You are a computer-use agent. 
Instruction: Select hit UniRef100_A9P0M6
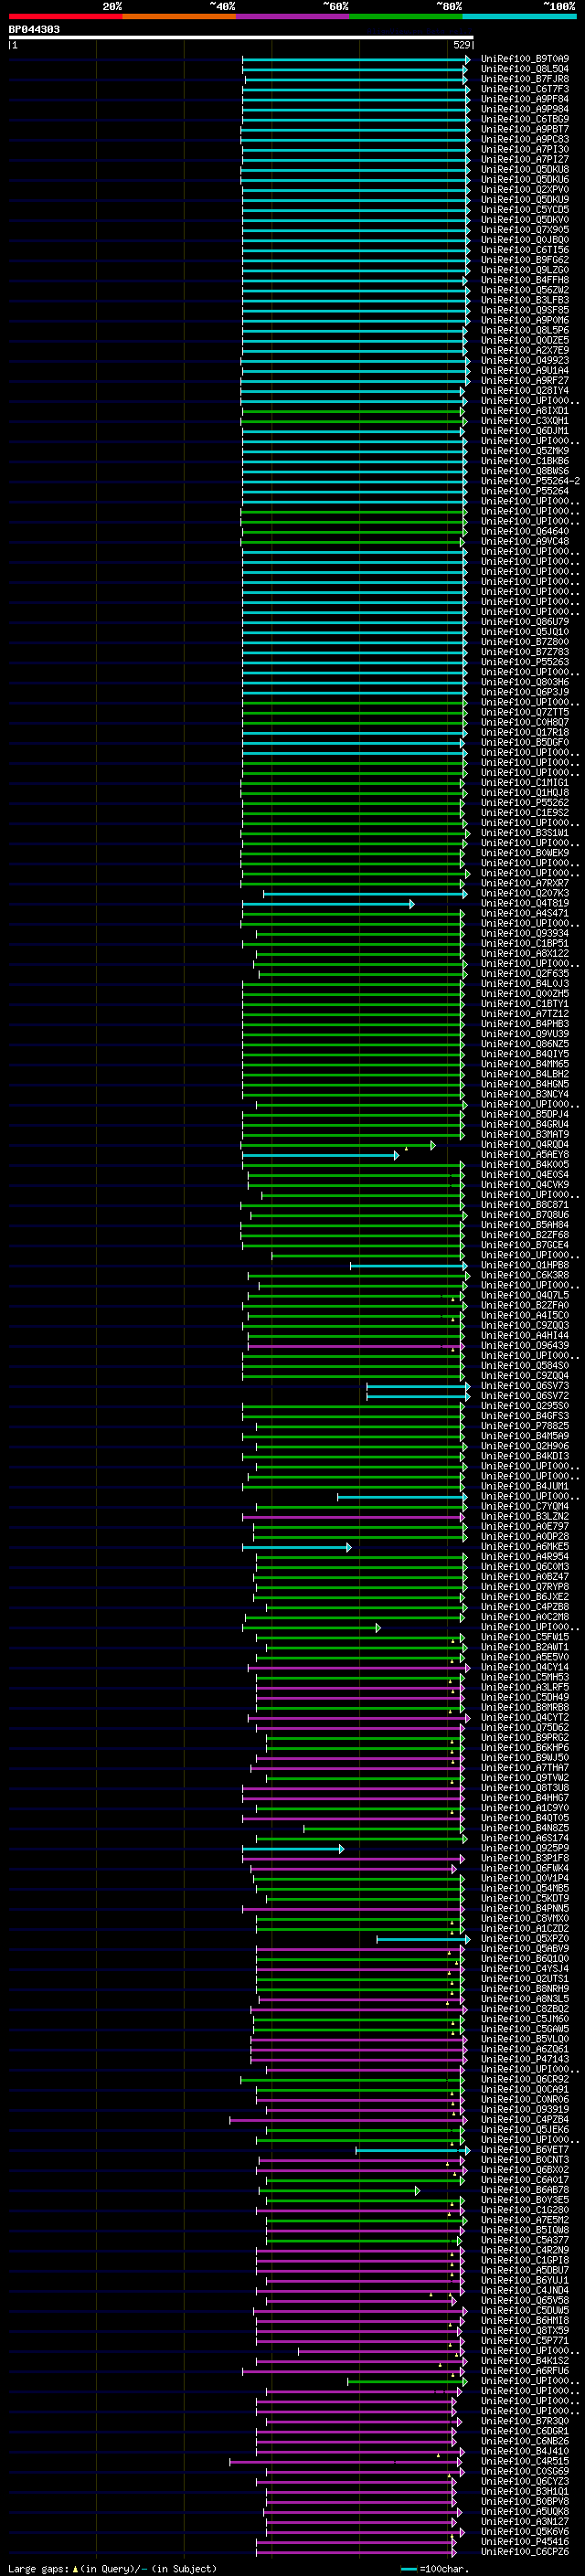click(x=525, y=320)
